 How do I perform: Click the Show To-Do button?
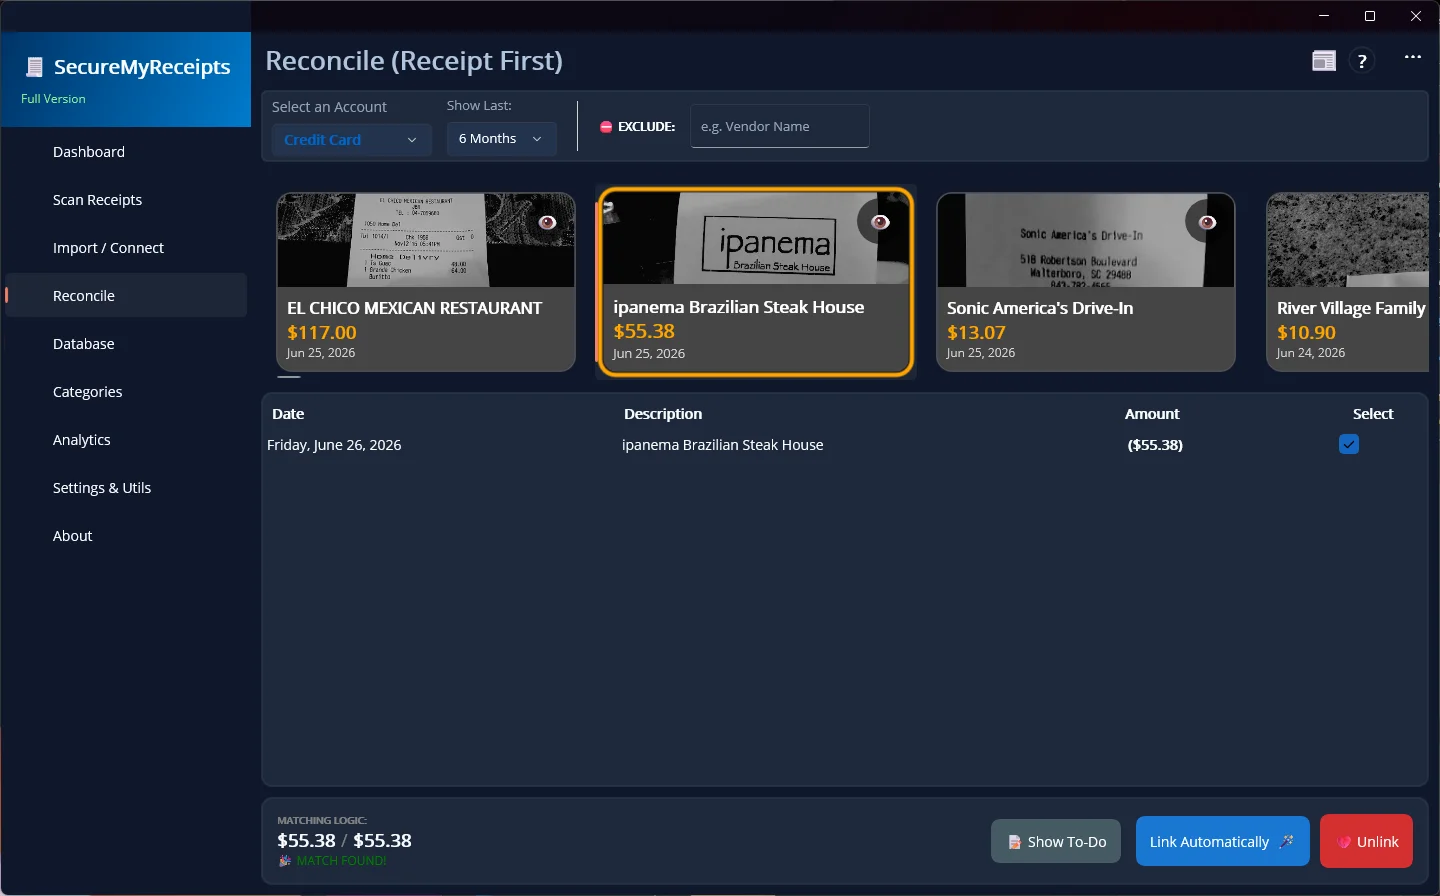(1056, 841)
